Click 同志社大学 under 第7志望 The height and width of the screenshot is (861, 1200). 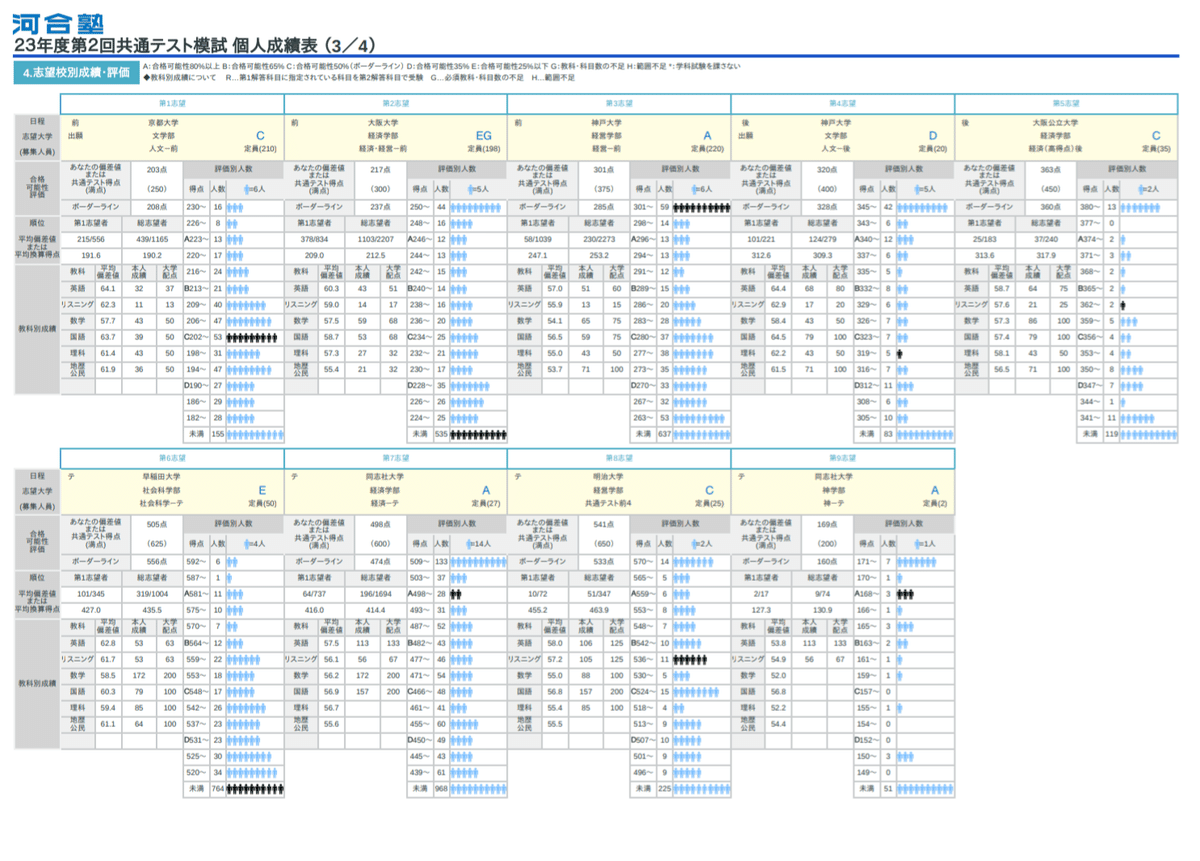click(386, 477)
